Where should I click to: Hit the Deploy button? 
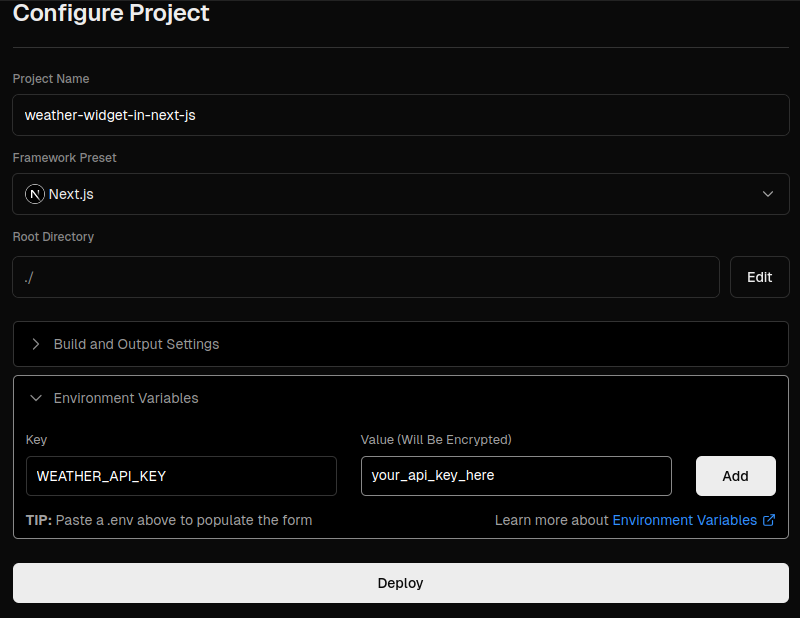[x=400, y=583]
